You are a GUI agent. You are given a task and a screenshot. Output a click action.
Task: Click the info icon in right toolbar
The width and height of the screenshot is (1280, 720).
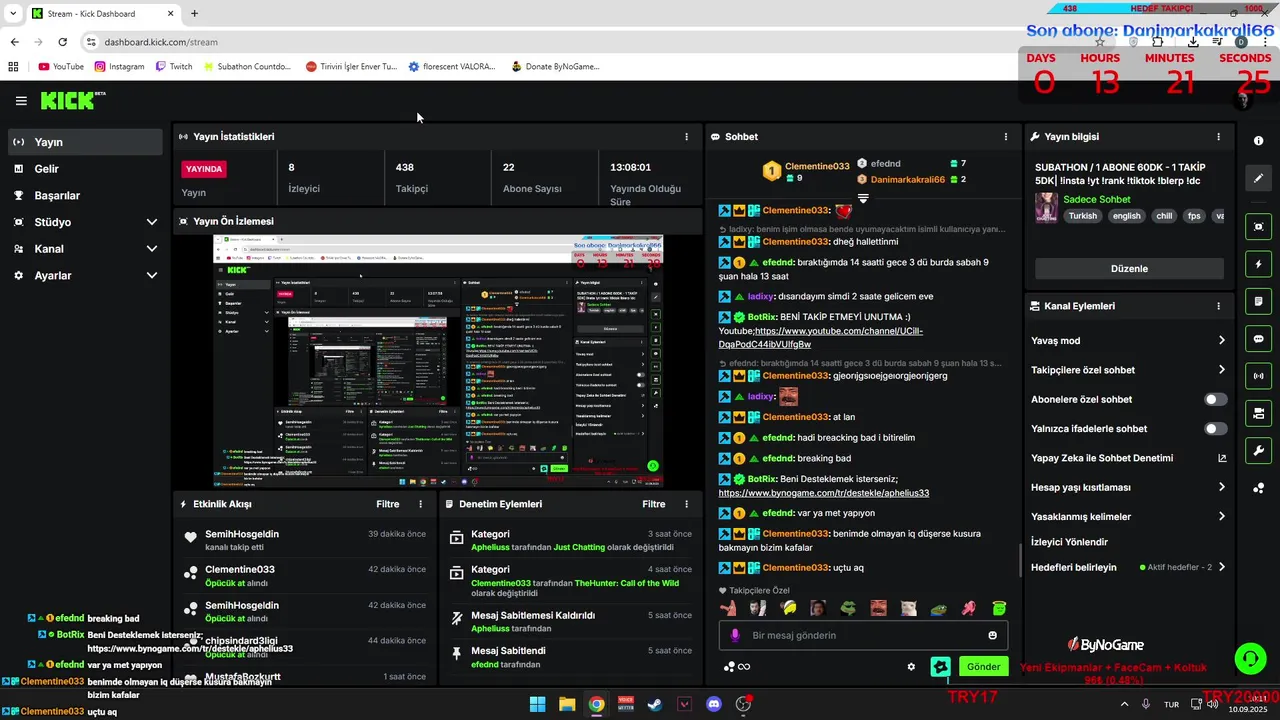pos(1259,141)
